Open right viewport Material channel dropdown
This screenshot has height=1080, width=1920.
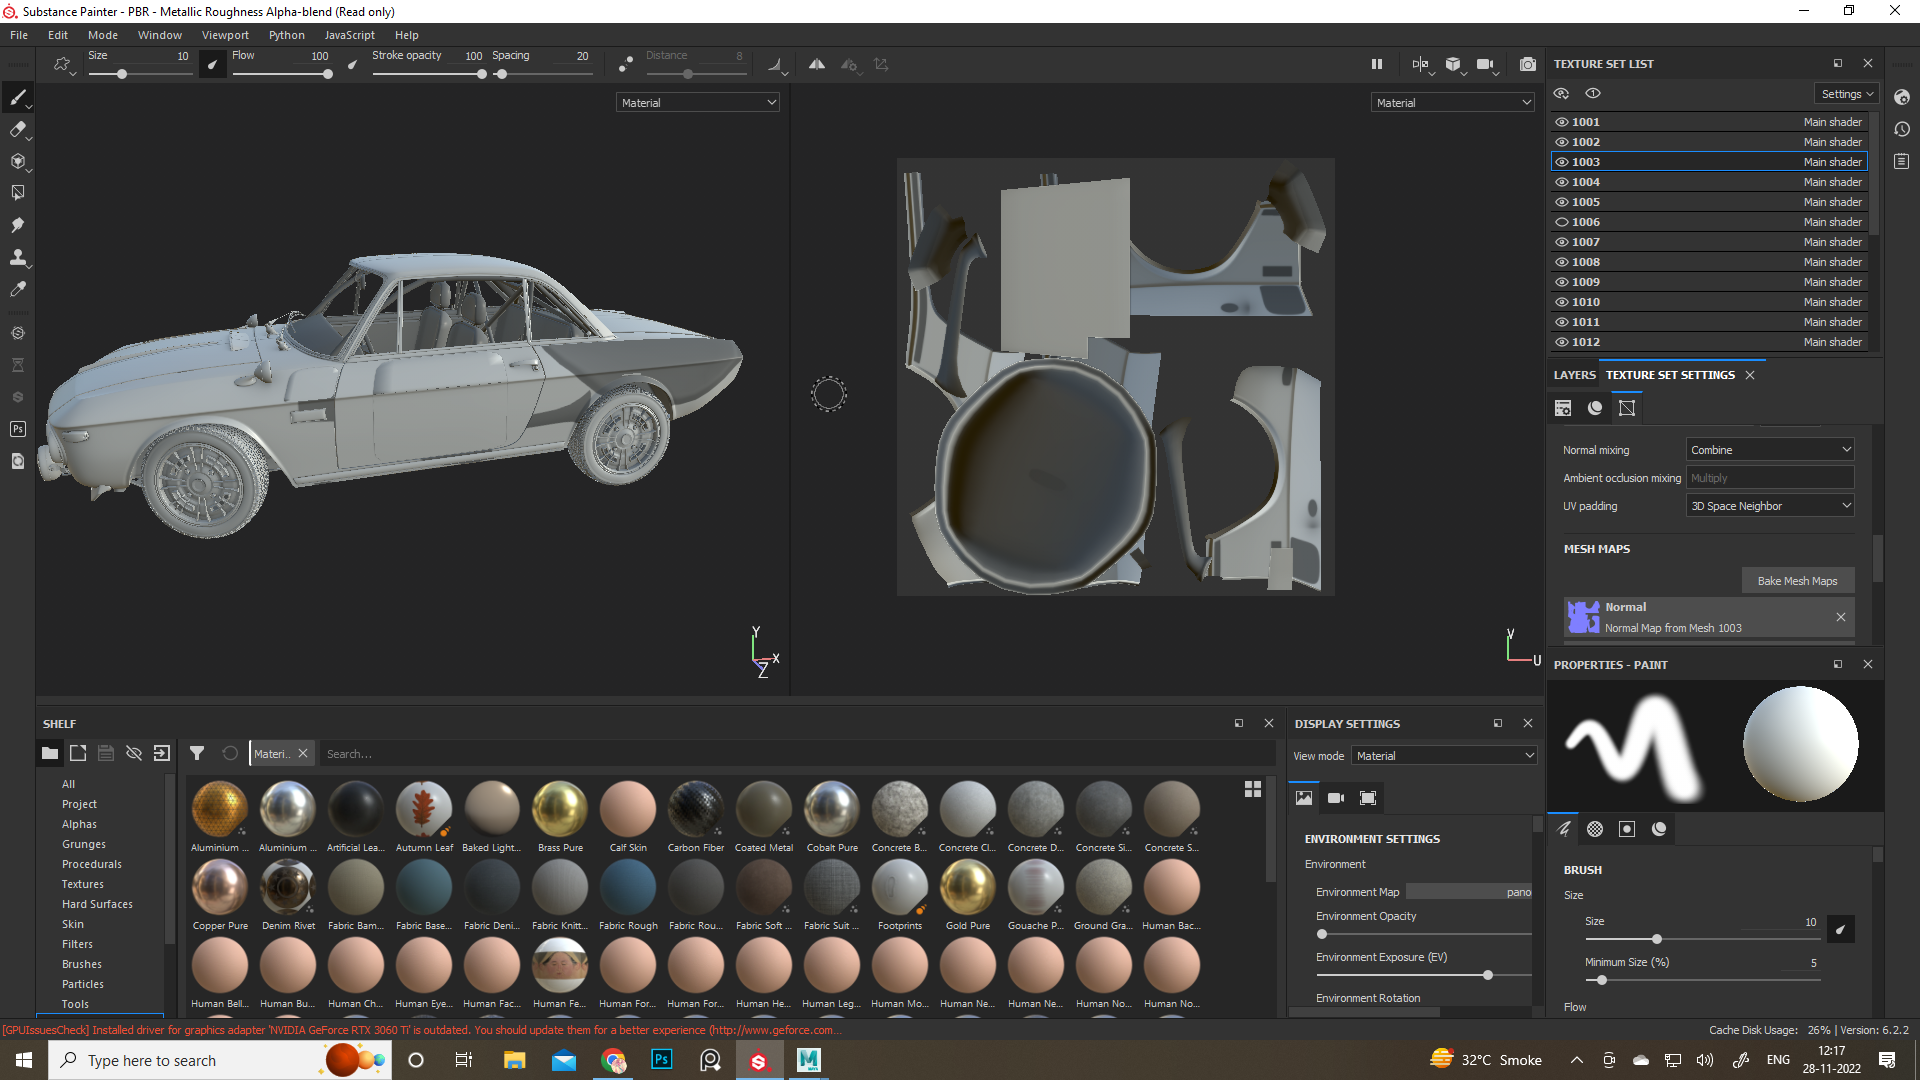[1452, 103]
